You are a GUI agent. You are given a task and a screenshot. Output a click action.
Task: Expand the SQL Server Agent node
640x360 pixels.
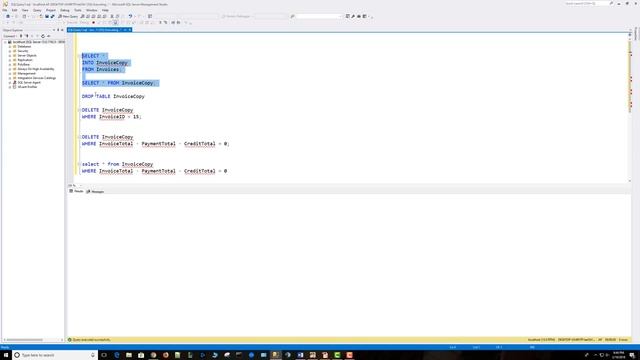10,82
